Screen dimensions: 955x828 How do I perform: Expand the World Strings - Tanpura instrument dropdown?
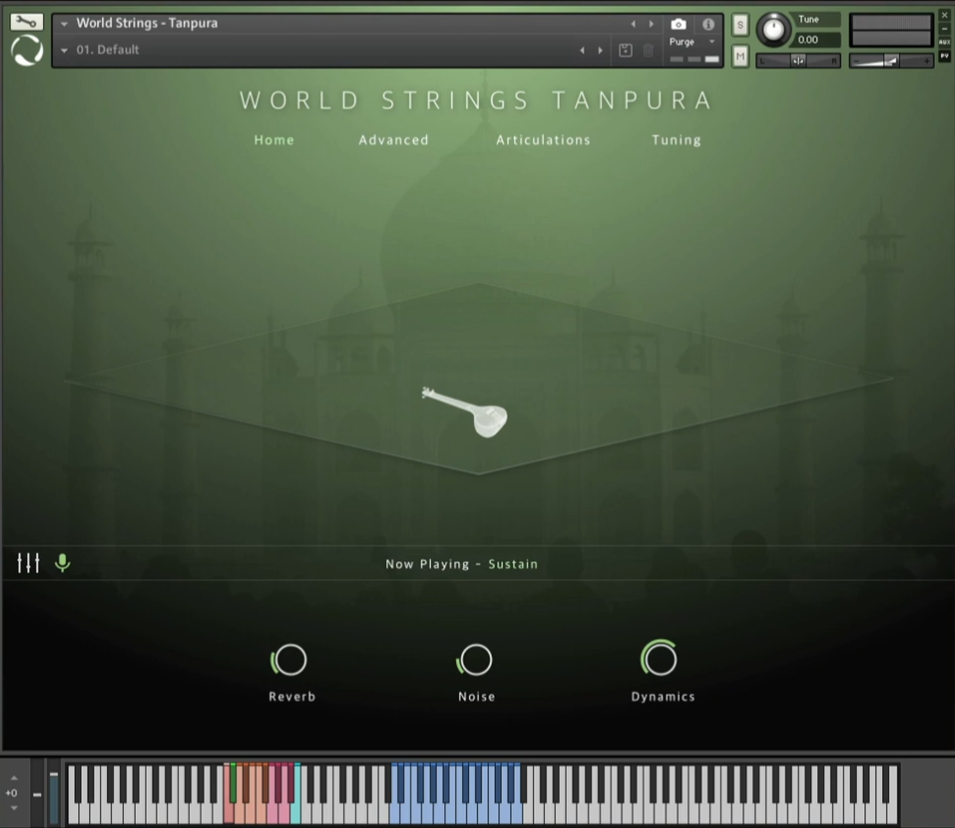pos(64,24)
